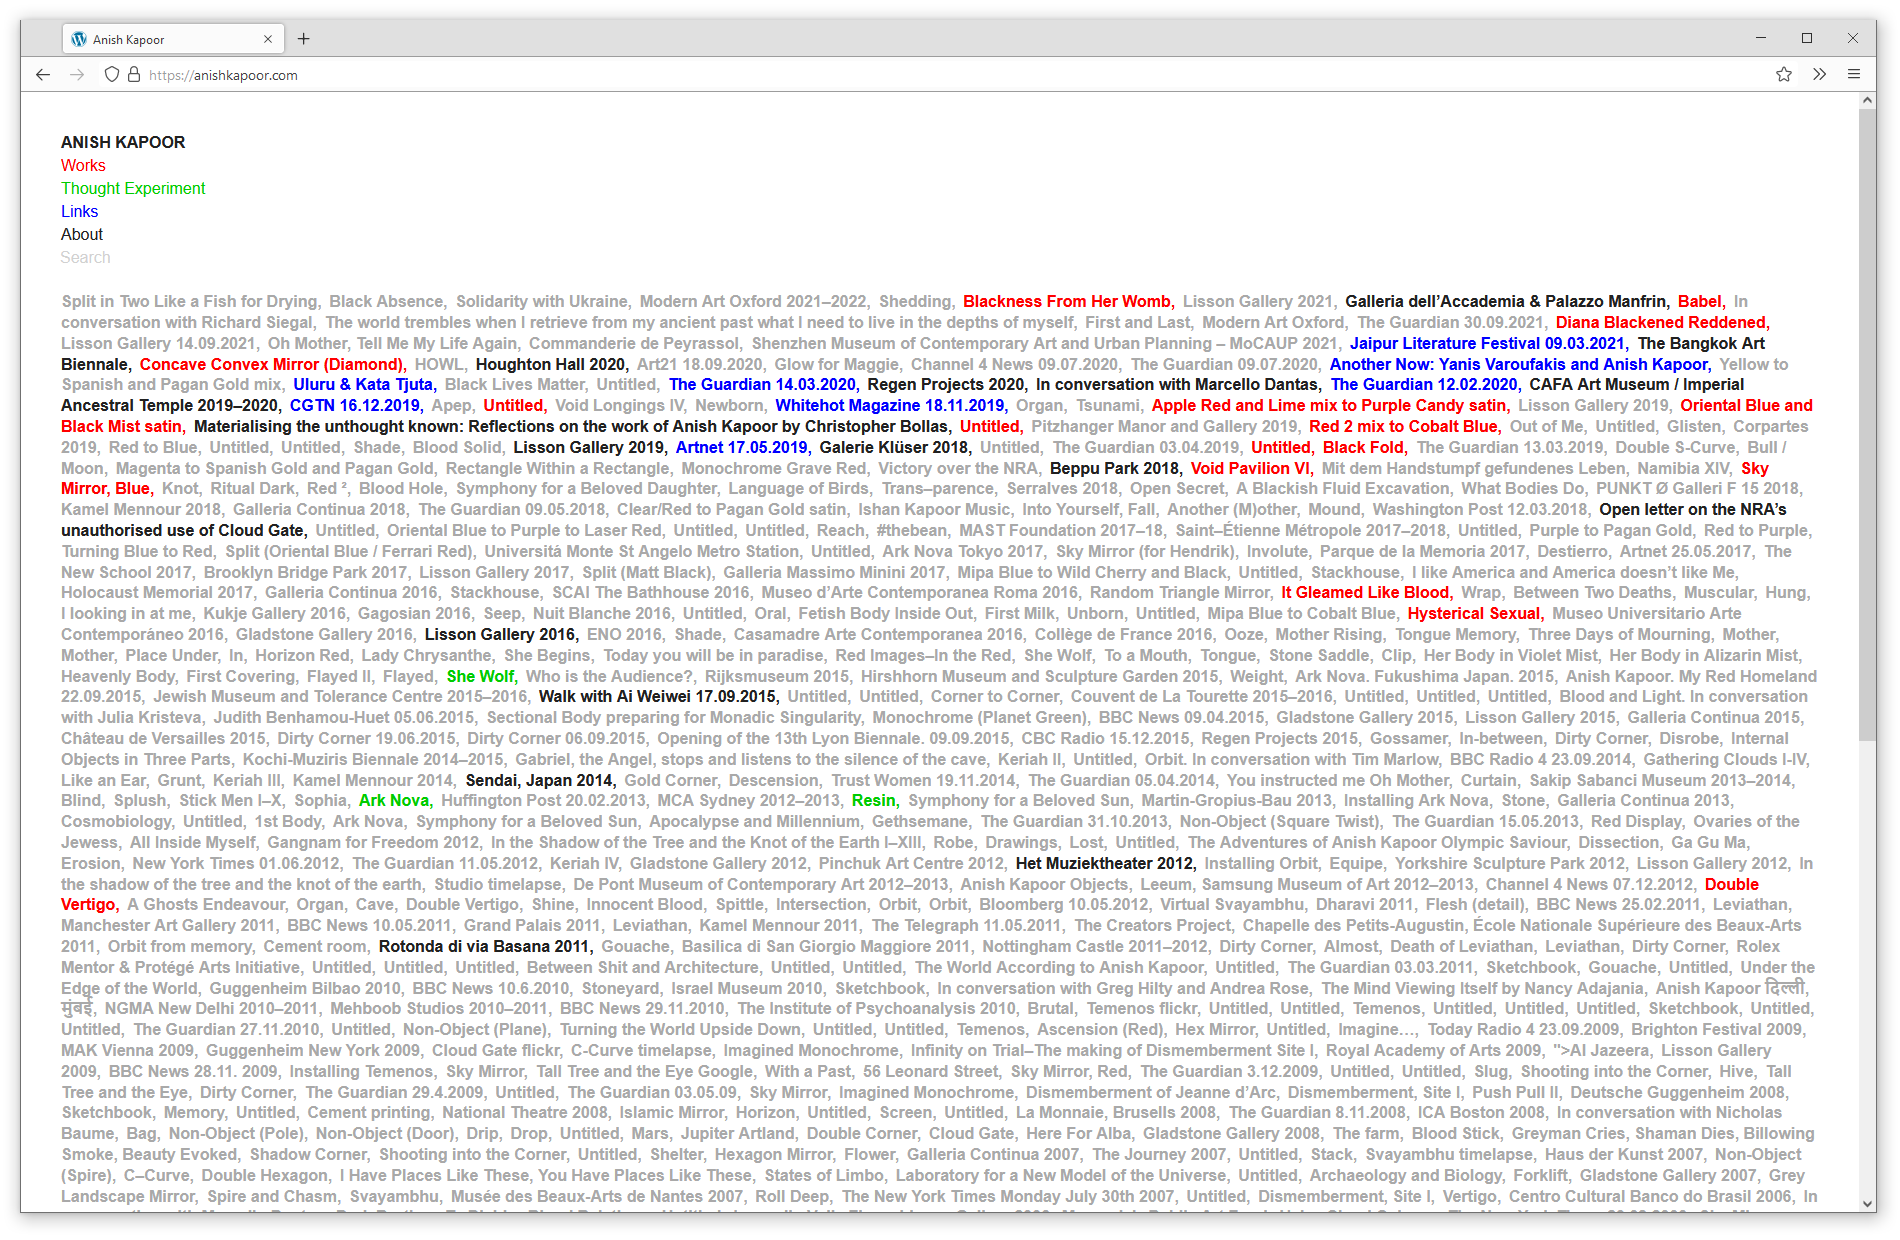Open the Sendai, Japan 2014 link
Viewport: 1900px width, 1240px height.
540,780
